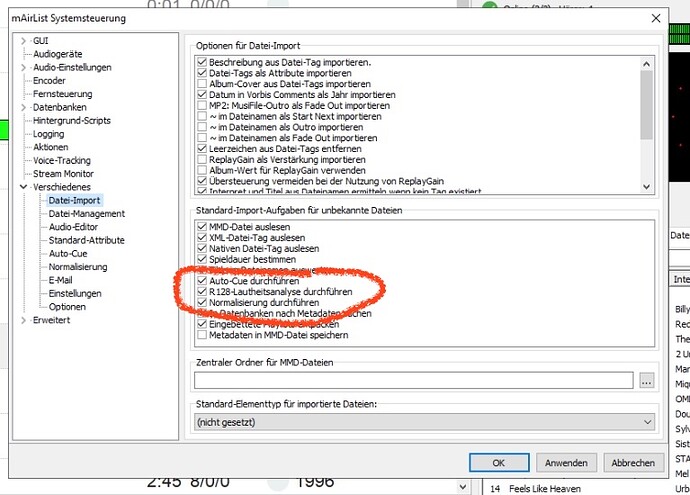The image size is (690, 495).
Task: Select Standard-Attribute tree item
Action: click(86, 240)
